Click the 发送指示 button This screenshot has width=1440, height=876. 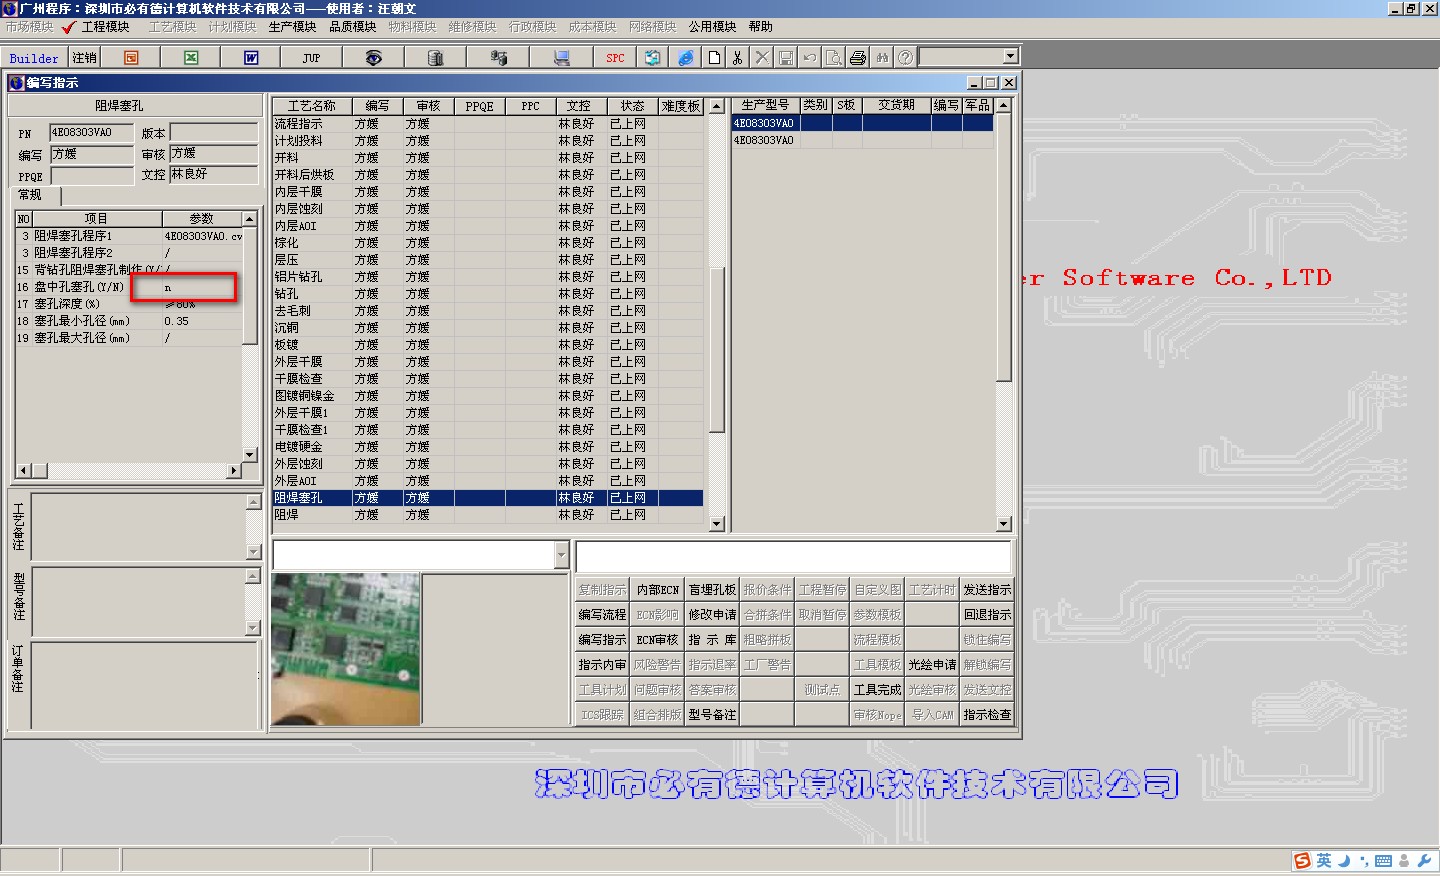coord(987,590)
